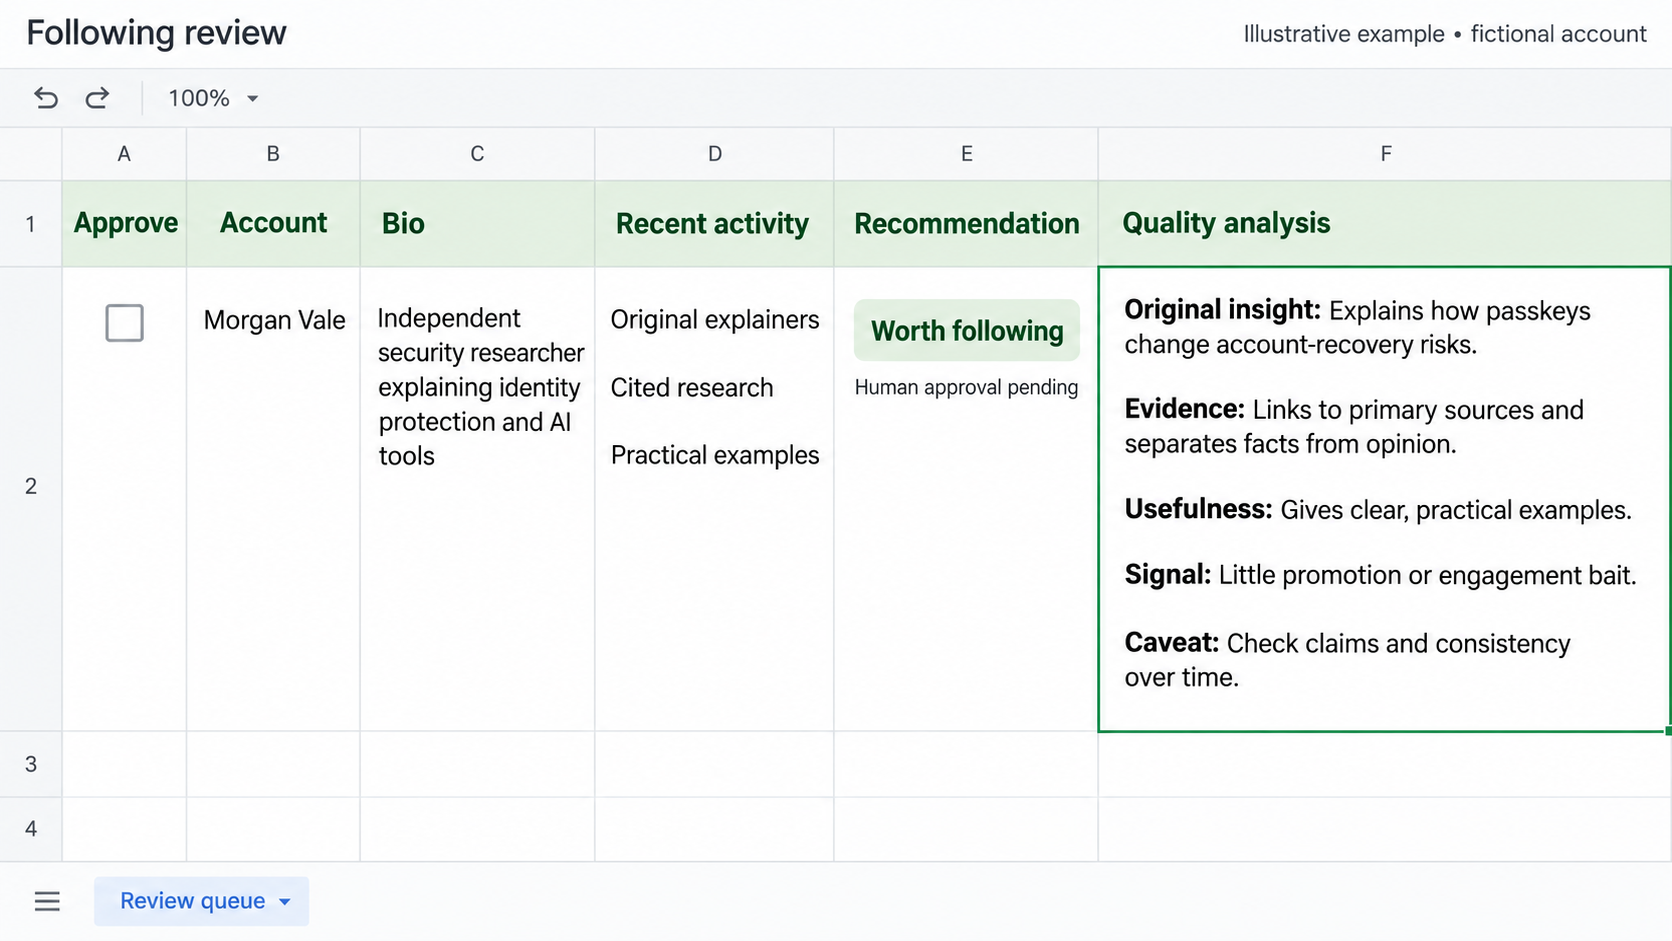1672x941 pixels.
Task: Select column B header
Action: (x=273, y=154)
